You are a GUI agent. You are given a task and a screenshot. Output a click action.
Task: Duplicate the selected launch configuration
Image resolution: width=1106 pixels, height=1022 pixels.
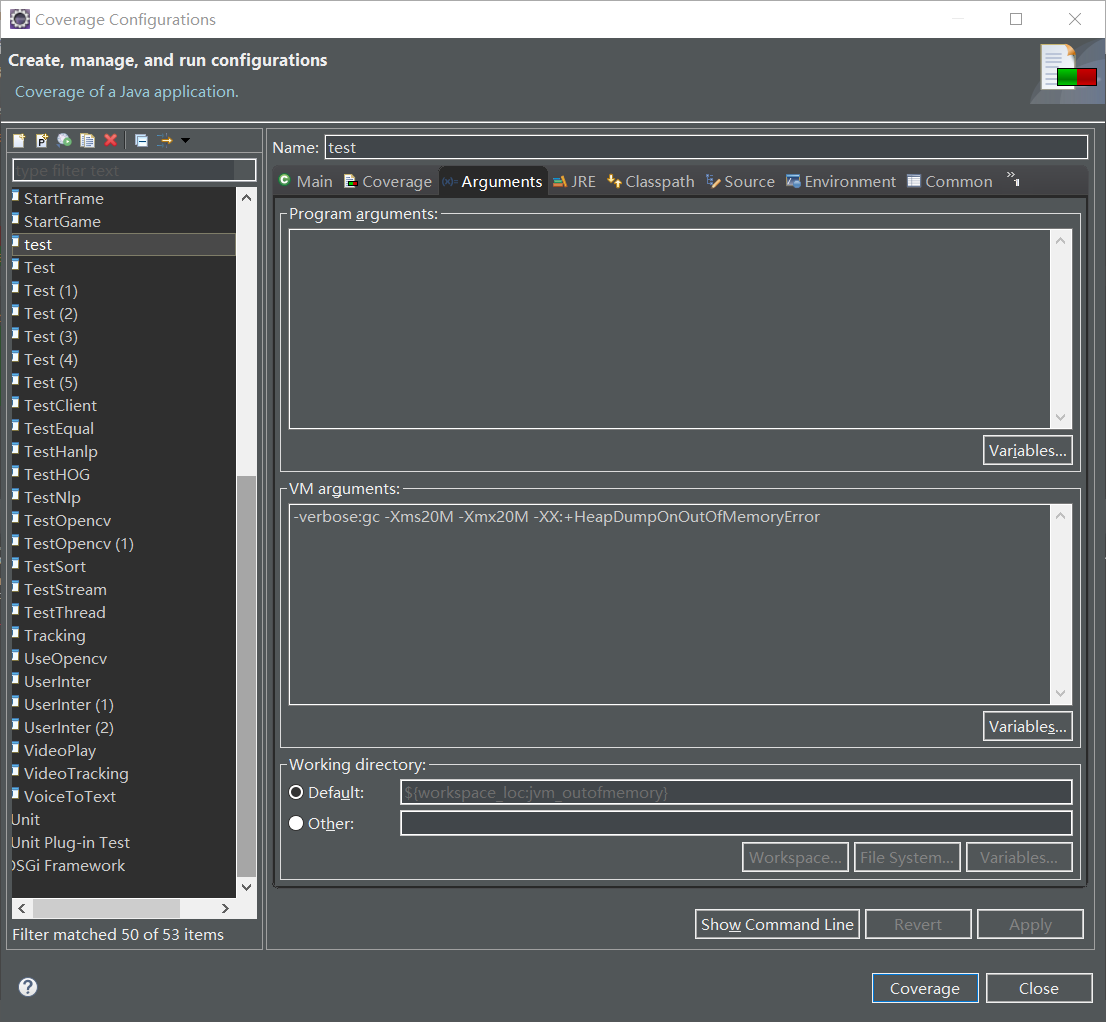(x=87, y=140)
